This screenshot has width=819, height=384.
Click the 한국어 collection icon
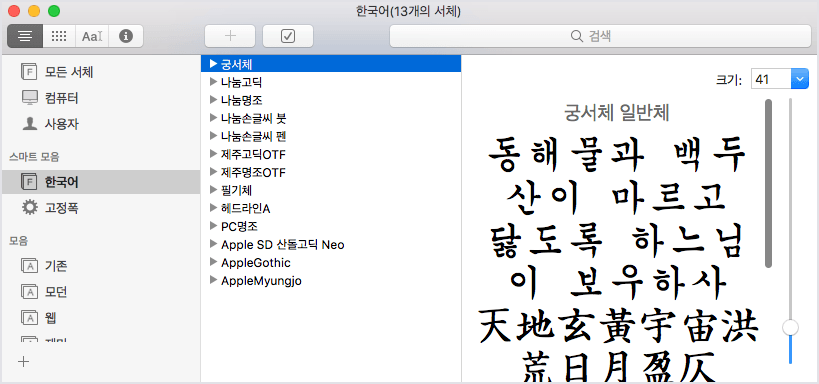[29, 182]
